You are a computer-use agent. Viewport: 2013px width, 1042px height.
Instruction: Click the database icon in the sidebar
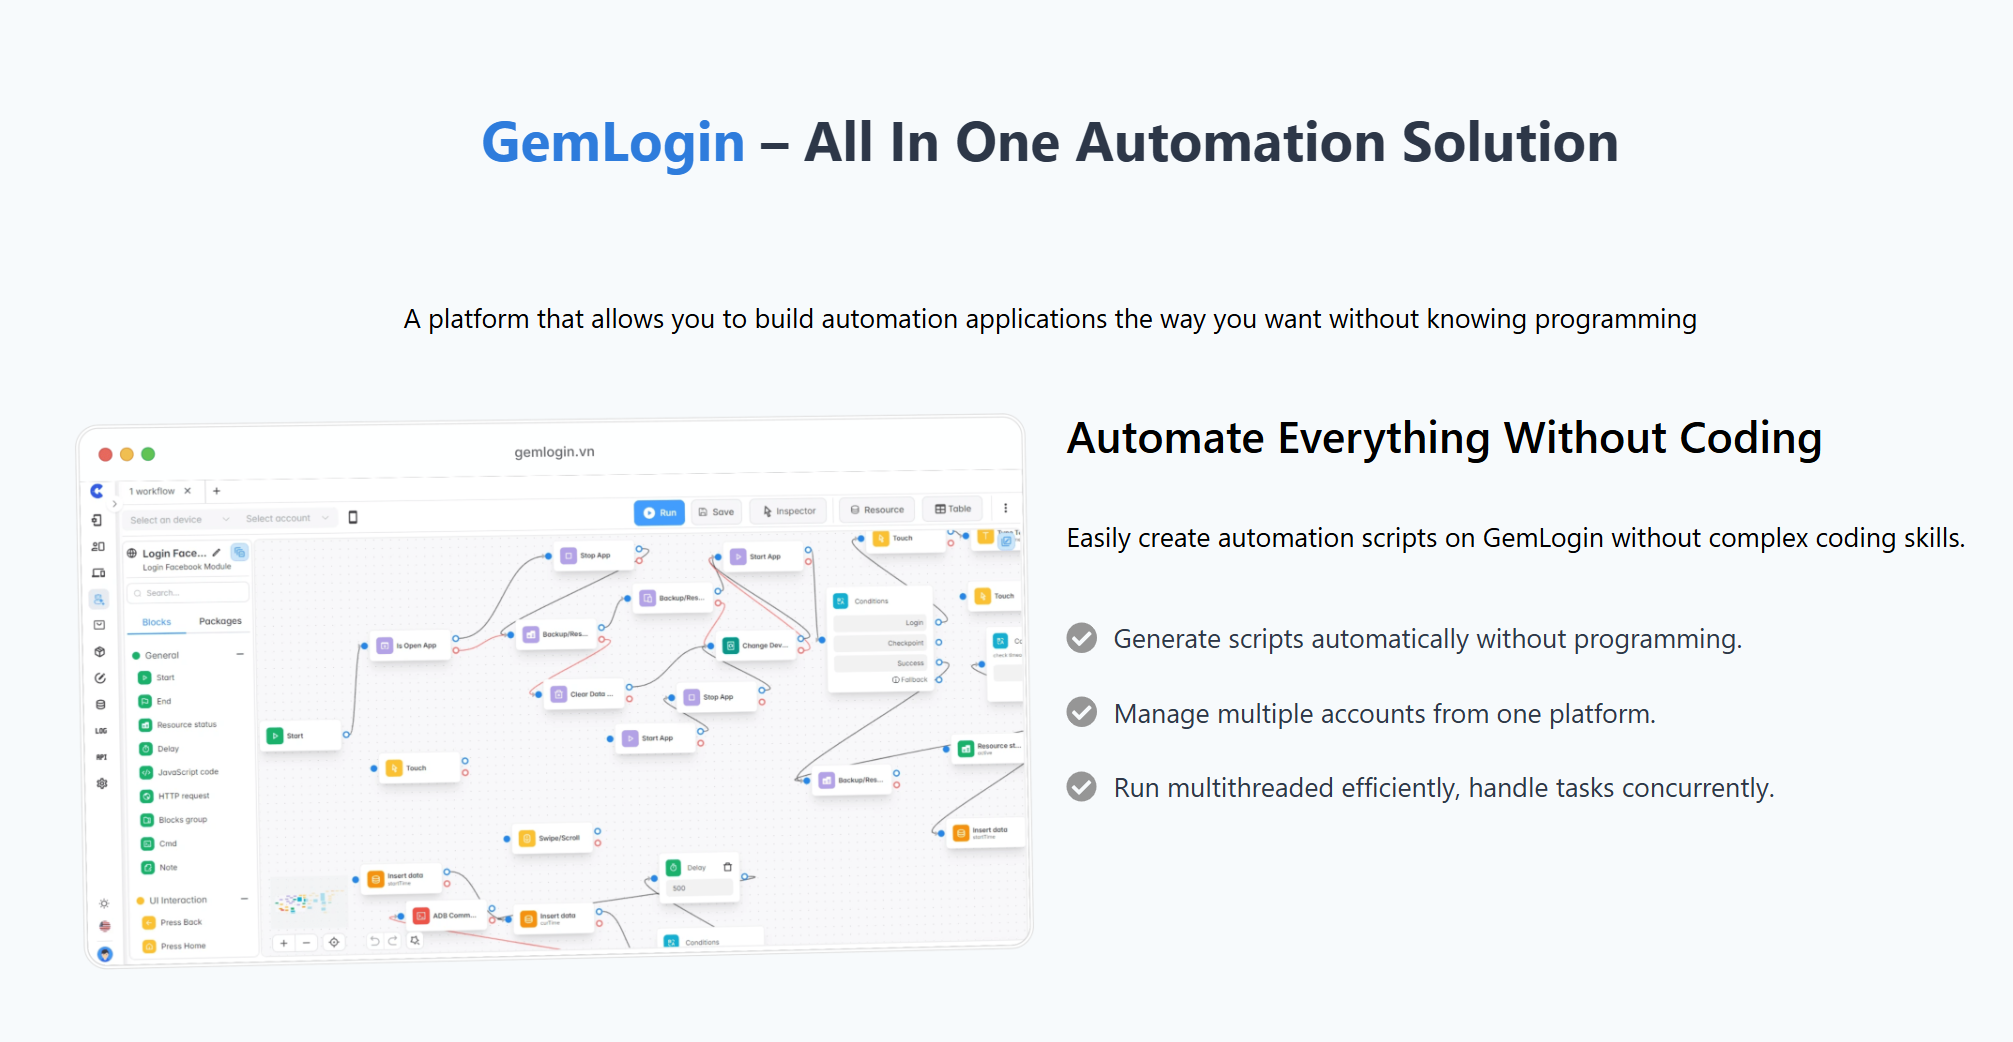(x=100, y=704)
